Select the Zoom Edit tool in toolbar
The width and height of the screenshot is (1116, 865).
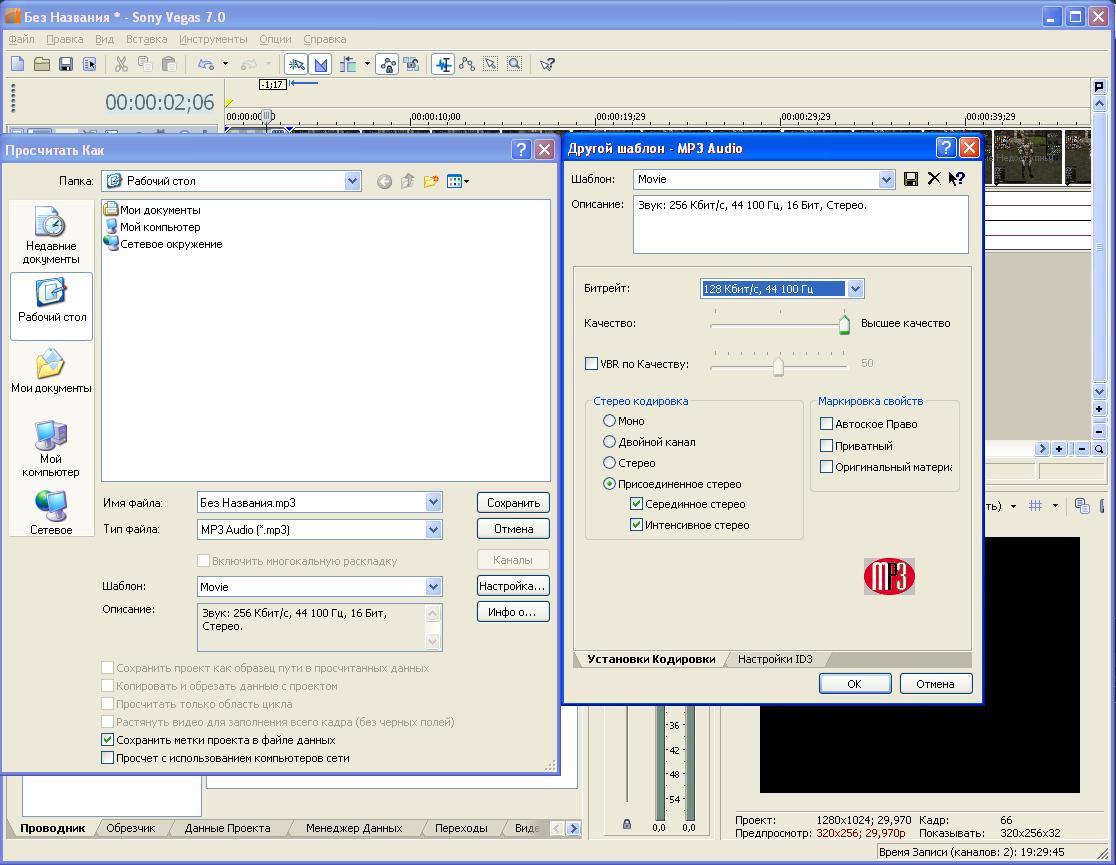click(x=514, y=64)
